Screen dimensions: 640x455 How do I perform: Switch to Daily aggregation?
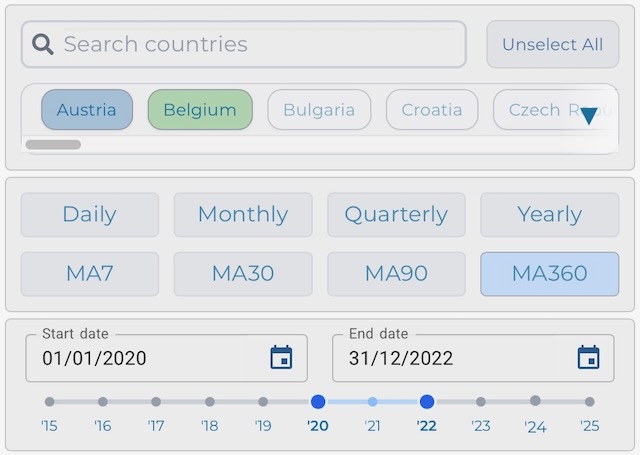(x=90, y=215)
